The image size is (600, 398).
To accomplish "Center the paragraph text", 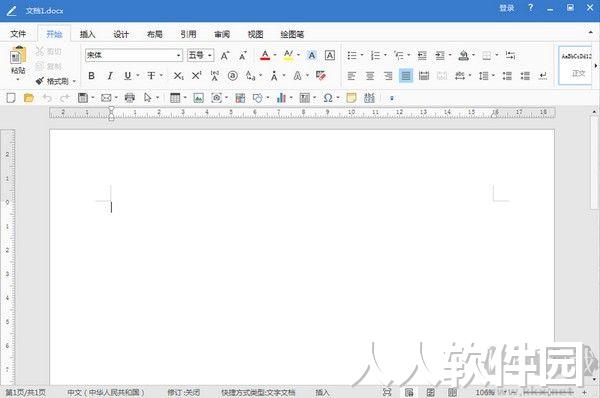I will pyautogui.click(x=370, y=76).
